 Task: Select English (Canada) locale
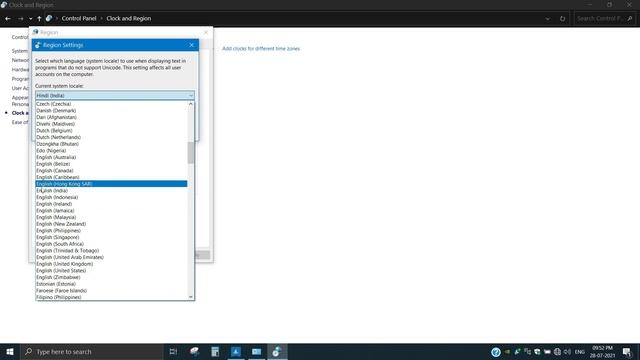(111, 171)
